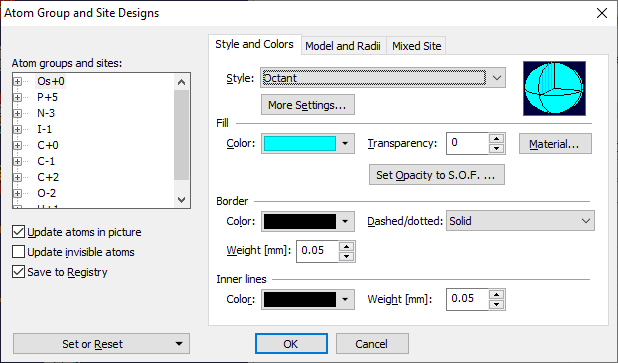Confirm with the OK button
This screenshot has width=618, height=363.
pos(291,344)
